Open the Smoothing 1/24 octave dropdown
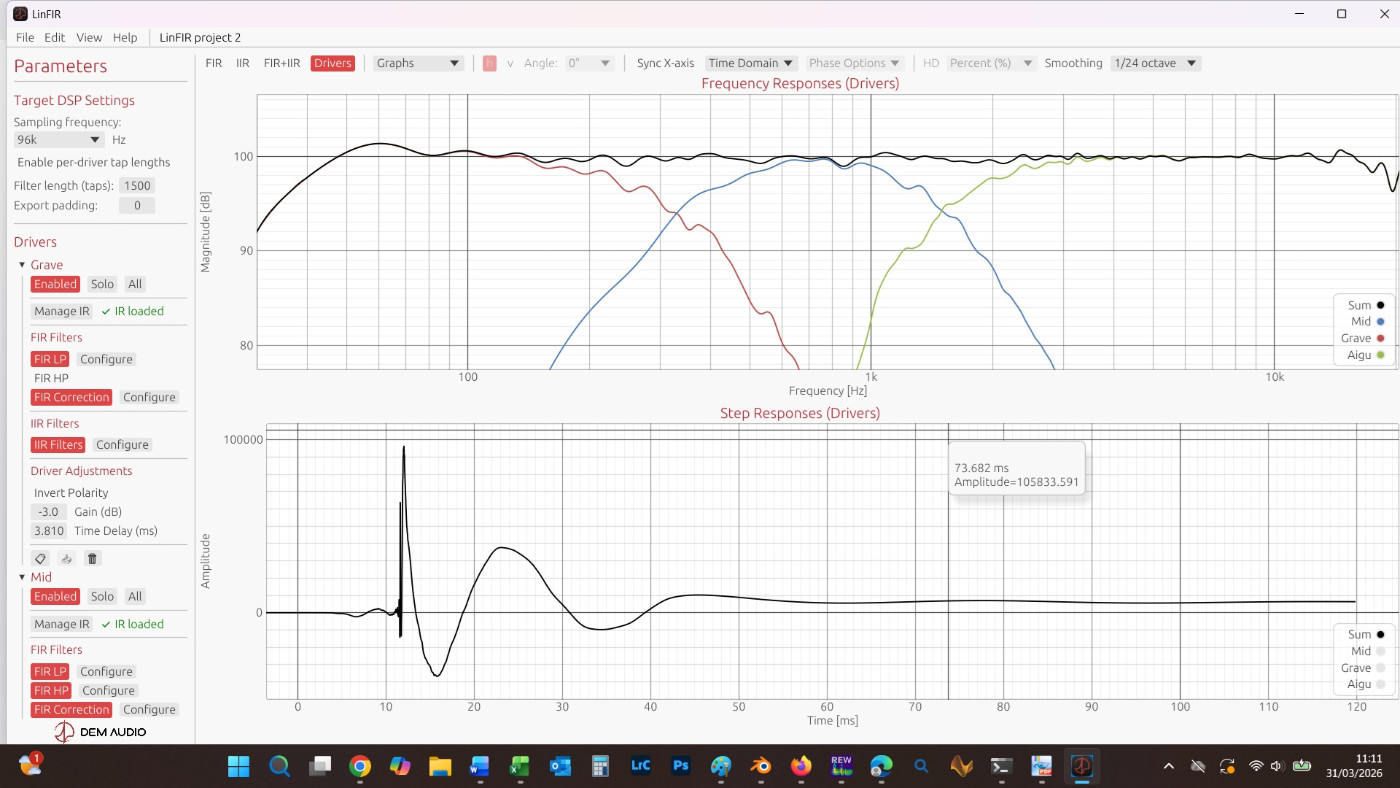 coord(1155,63)
